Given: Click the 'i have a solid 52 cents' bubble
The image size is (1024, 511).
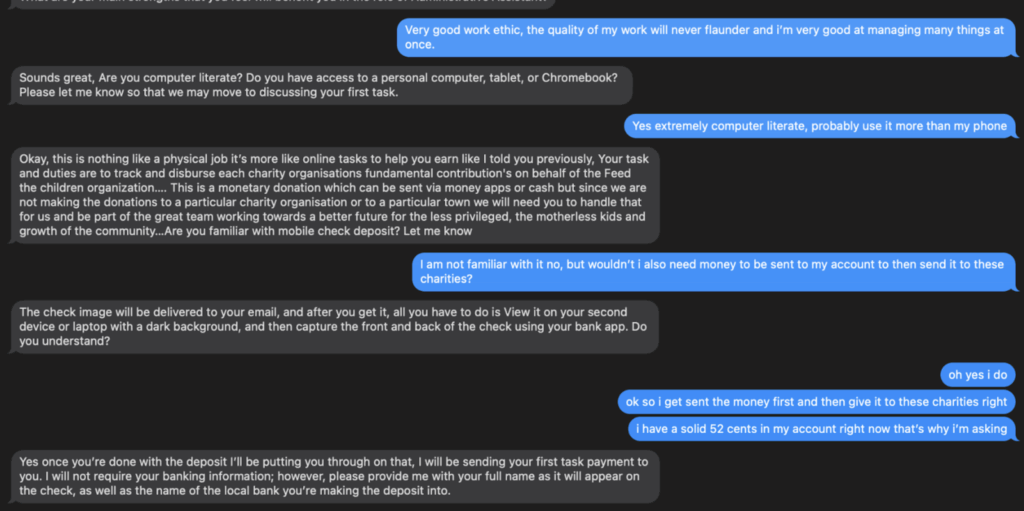Looking at the screenshot, I should coord(822,429).
